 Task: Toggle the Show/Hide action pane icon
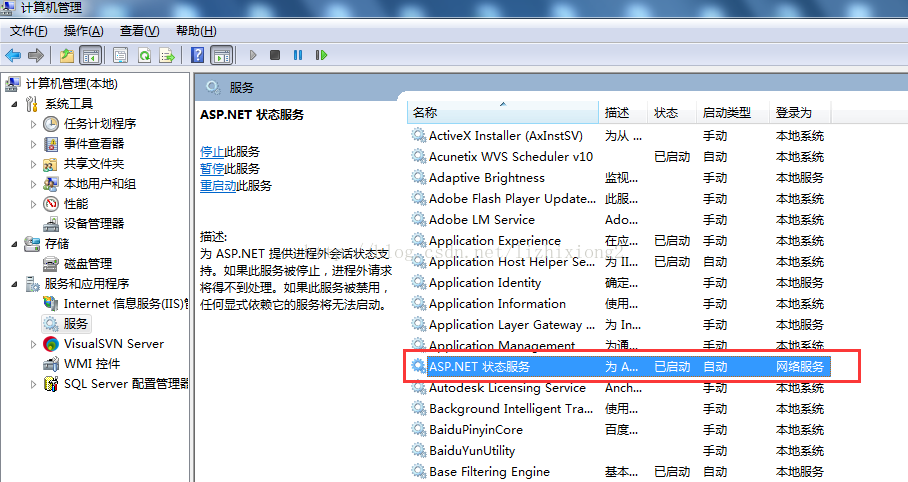[x=222, y=55]
